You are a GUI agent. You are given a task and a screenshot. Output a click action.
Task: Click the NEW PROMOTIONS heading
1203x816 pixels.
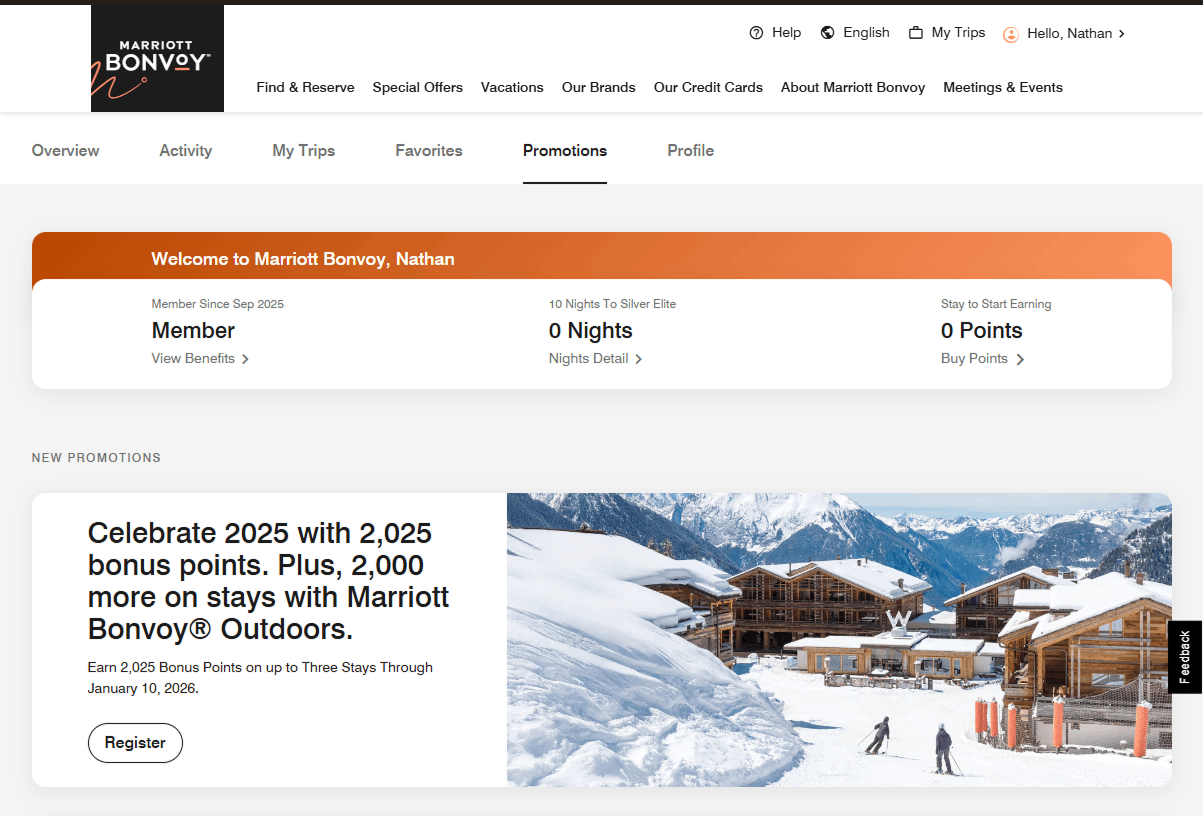click(x=96, y=458)
